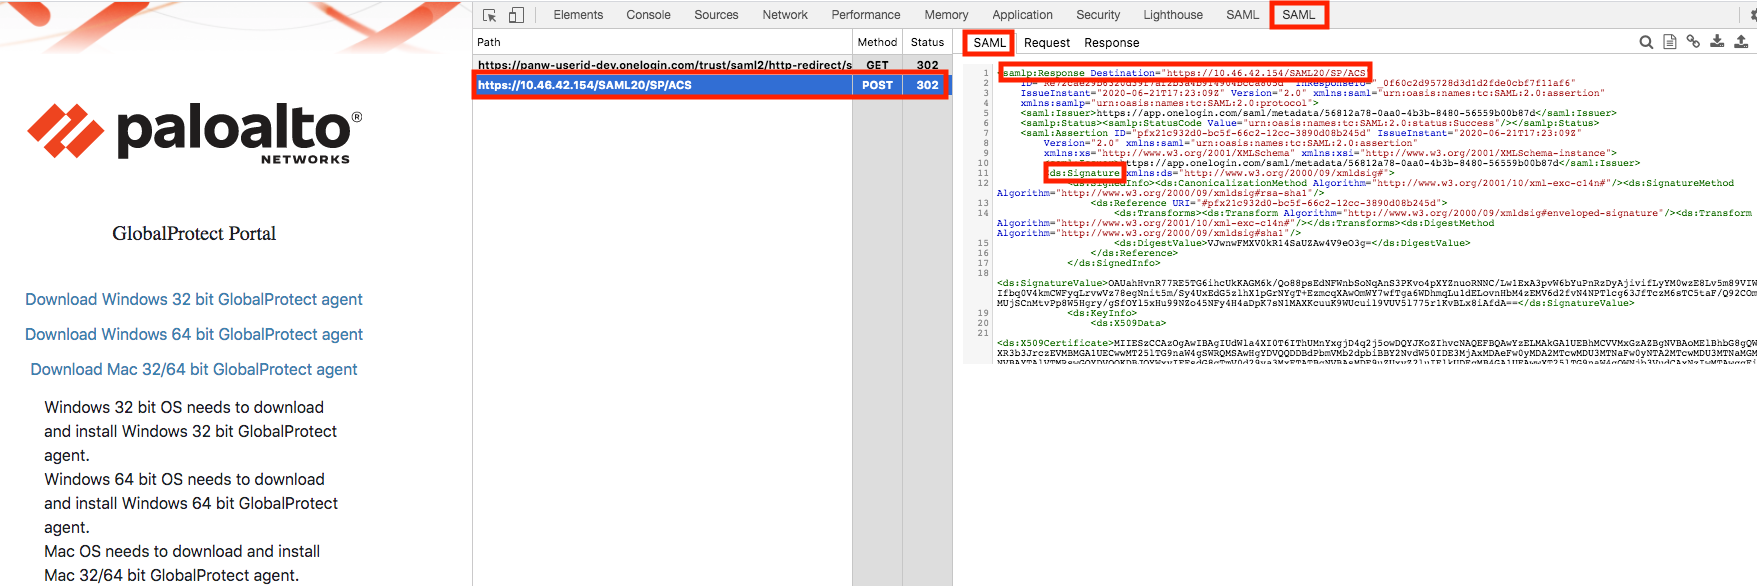Click the download tray icon in SAML toolbar

pos(1717,42)
